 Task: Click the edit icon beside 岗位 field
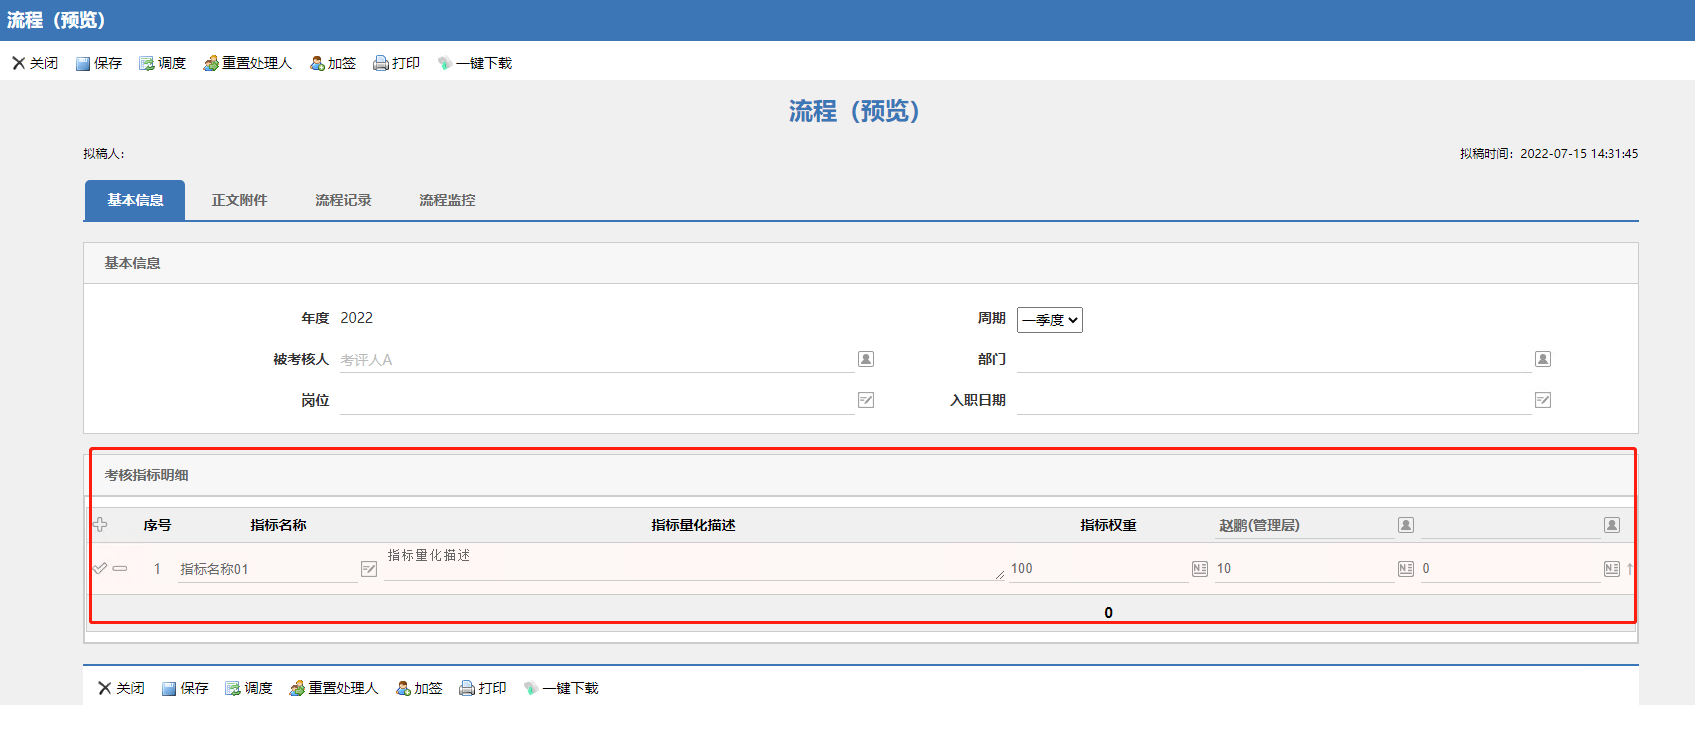[x=866, y=400]
